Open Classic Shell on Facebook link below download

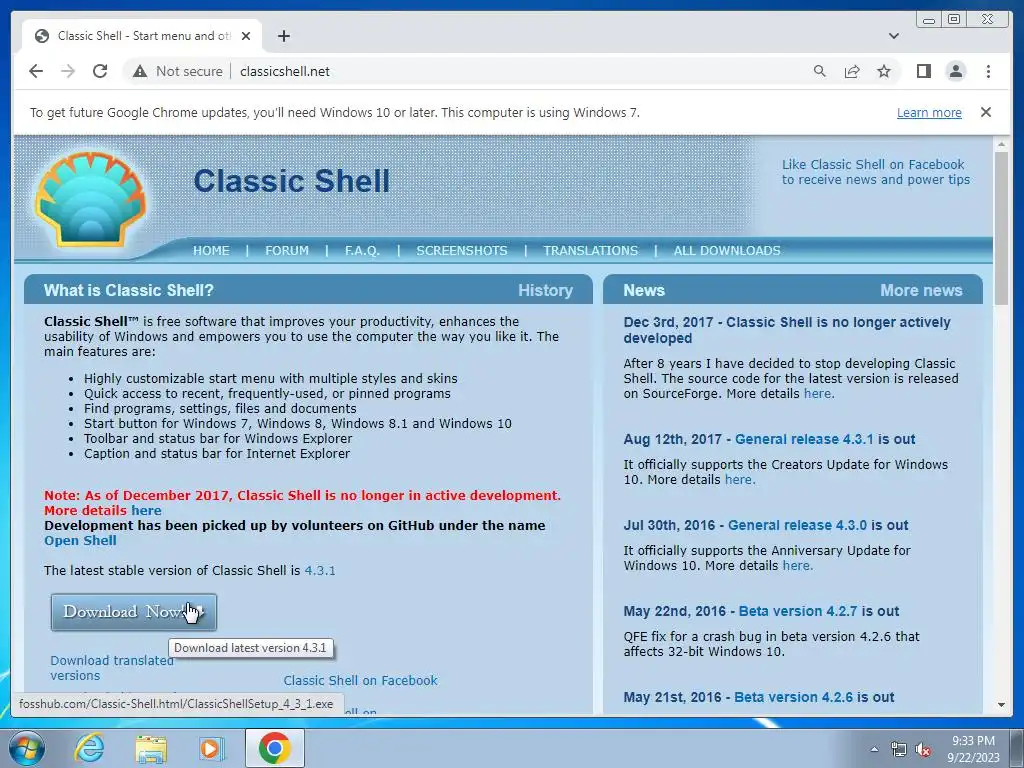pyautogui.click(x=360, y=680)
